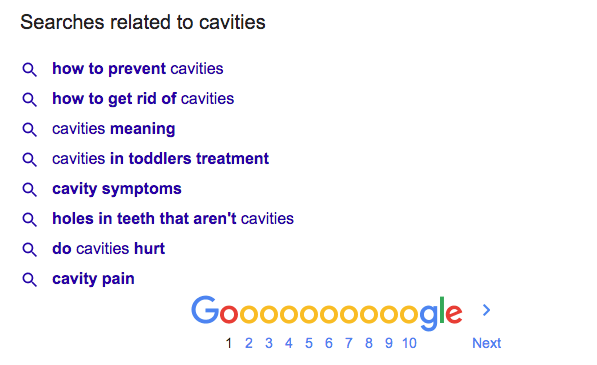Screen dimensions: 597x365
Task: Click the magnifier icon beside 'cavities in toddlers treatment'
Action: pos(29,159)
